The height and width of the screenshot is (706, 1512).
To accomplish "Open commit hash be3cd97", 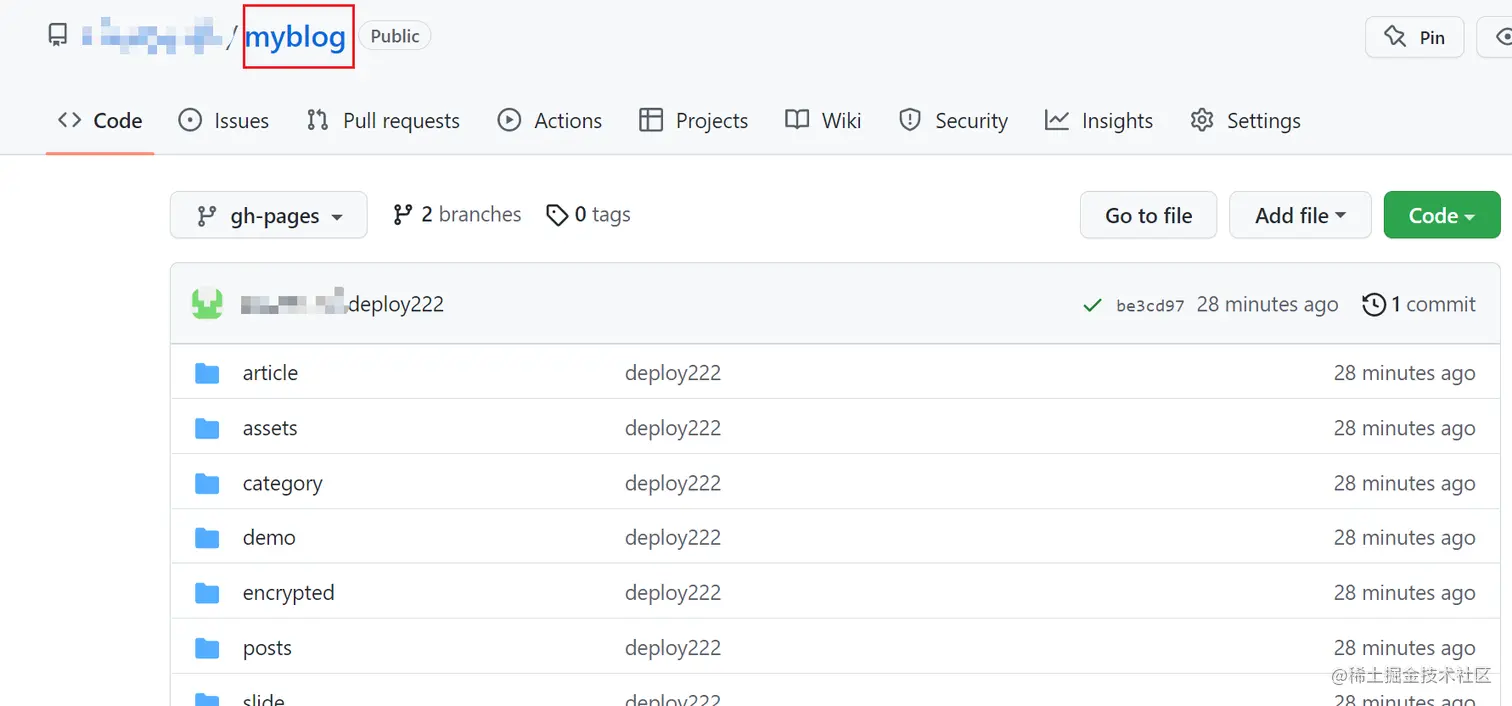I will coord(1150,306).
